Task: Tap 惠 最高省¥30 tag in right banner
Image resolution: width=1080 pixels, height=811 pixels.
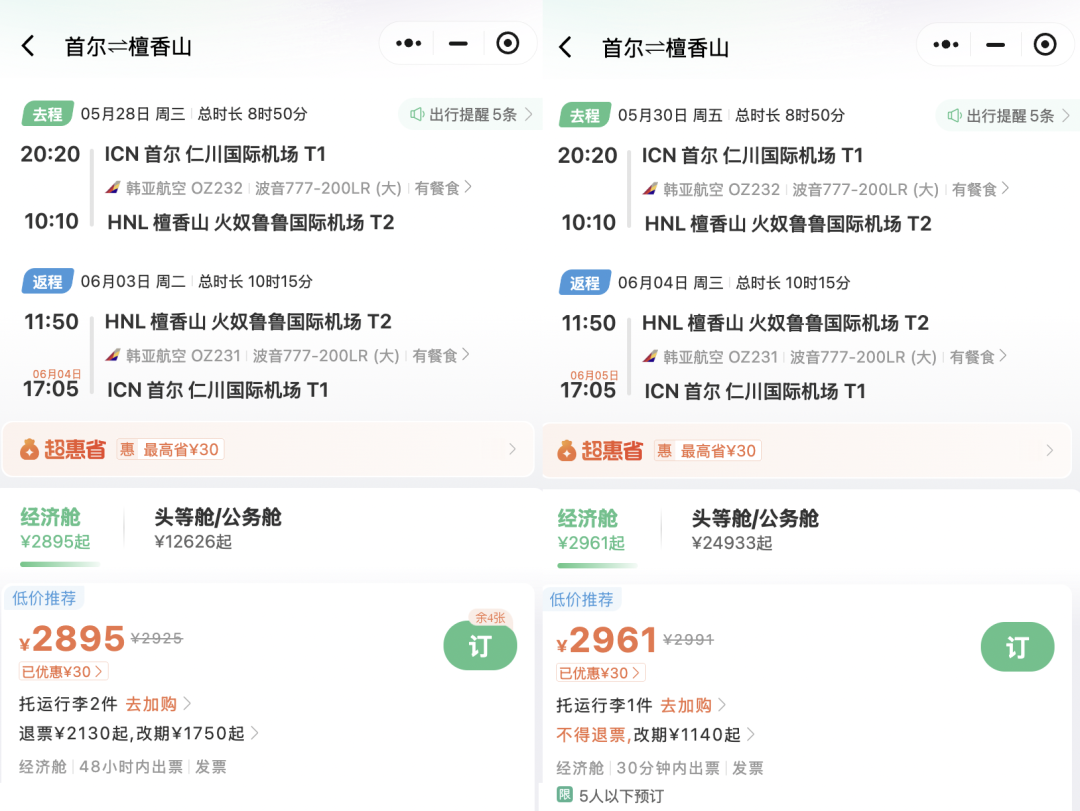Action: [x=707, y=451]
